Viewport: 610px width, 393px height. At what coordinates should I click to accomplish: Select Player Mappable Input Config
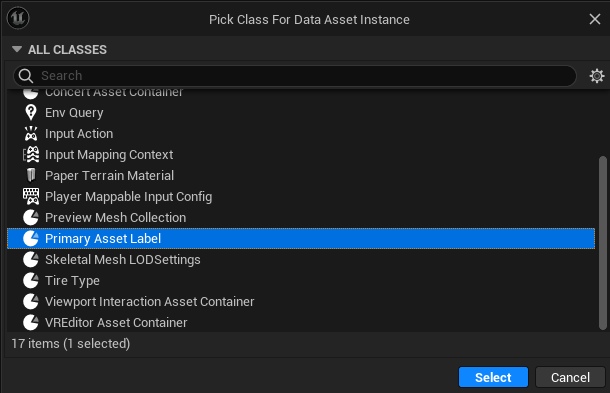pyautogui.click(x=301, y=196)
